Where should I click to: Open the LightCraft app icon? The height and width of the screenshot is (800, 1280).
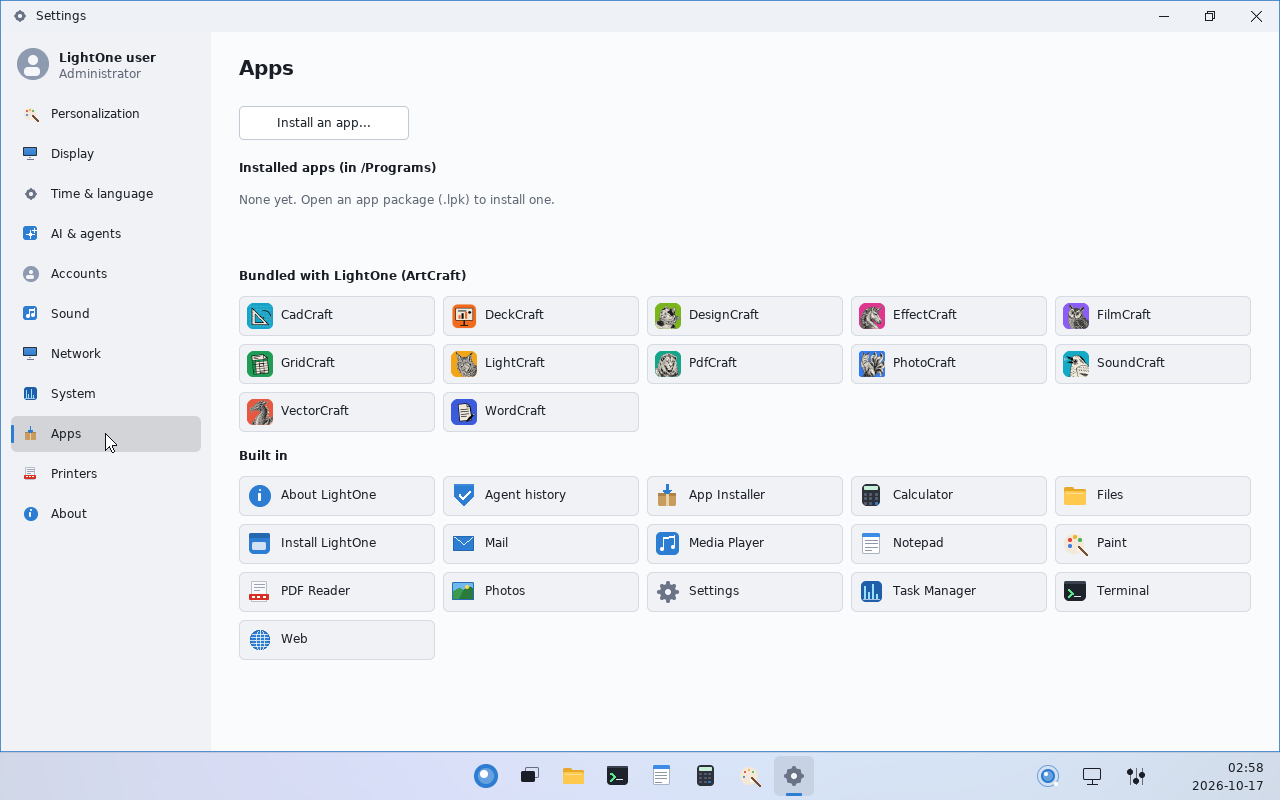464,364
